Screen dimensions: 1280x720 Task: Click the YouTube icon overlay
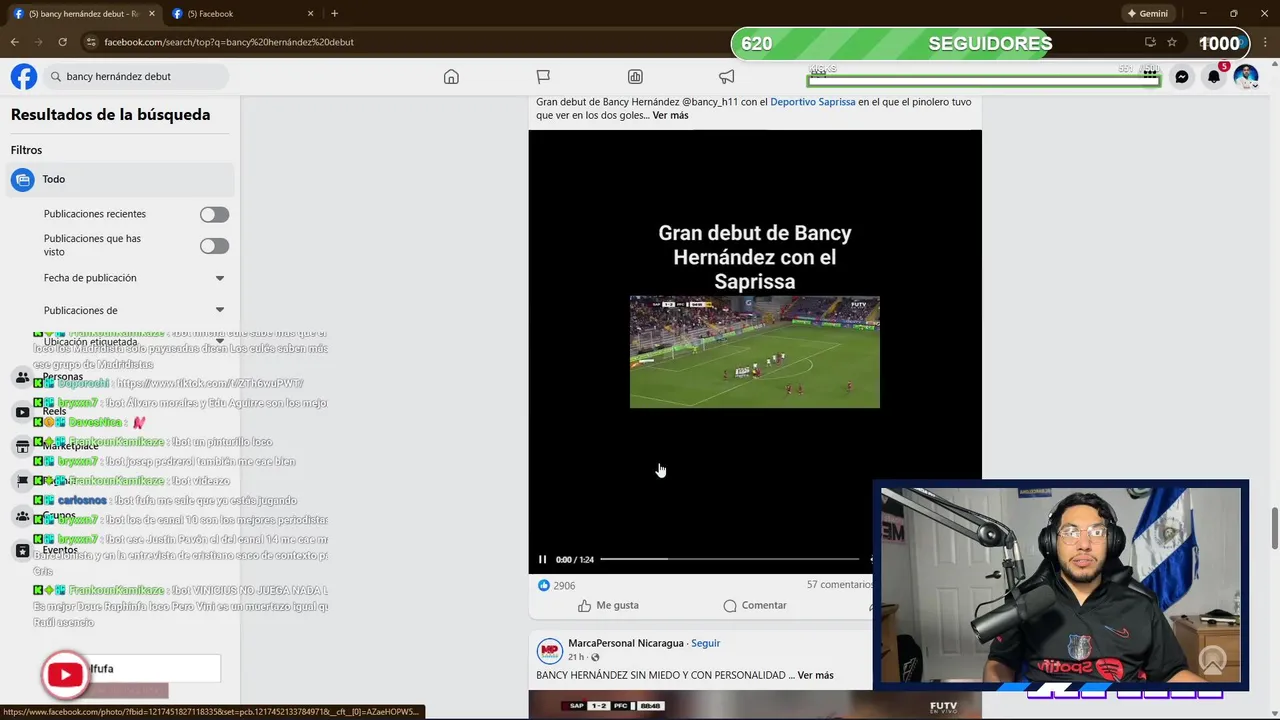[66, 675]
